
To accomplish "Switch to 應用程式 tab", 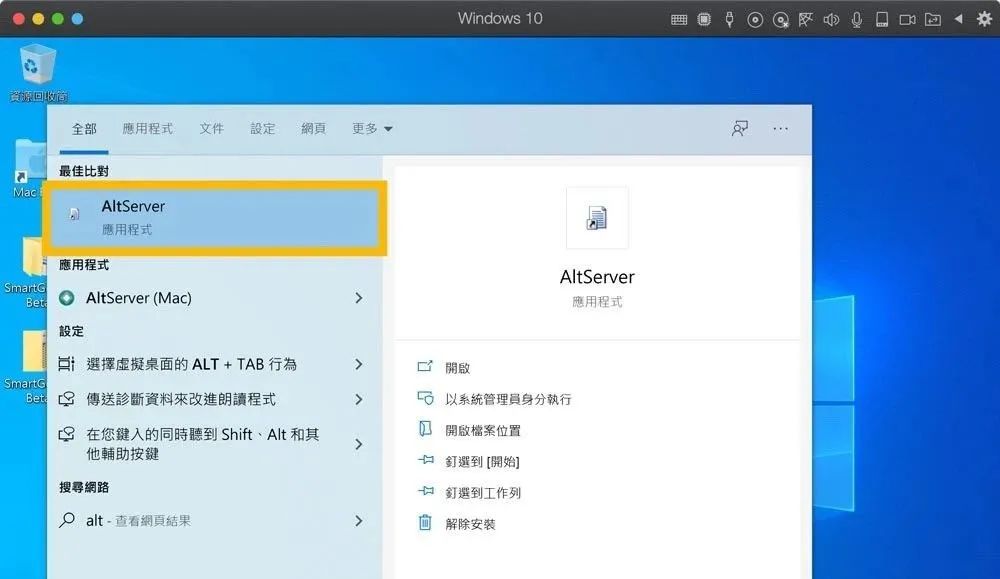I will click(147, 129).
